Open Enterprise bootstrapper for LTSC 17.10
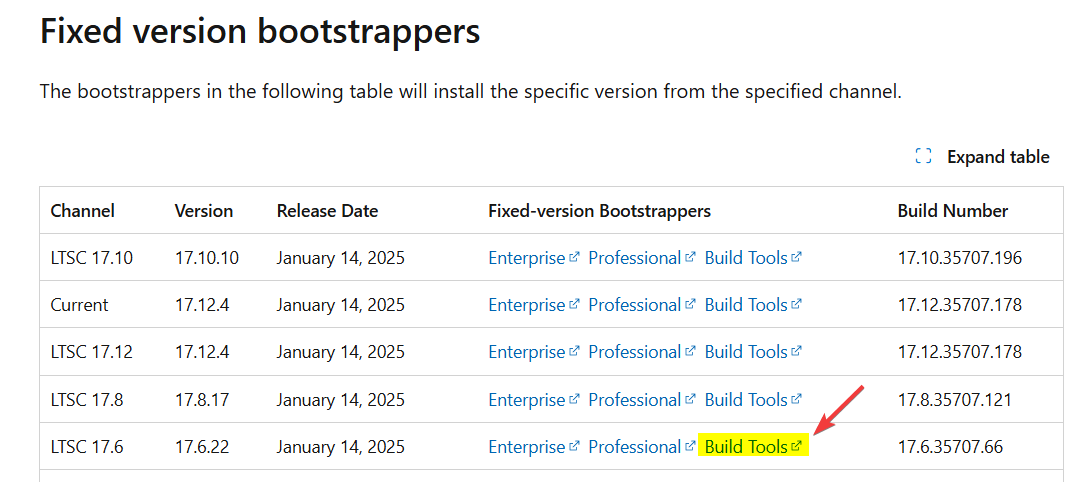This screenshot has width=1092, height=482. tap(526, 258)
